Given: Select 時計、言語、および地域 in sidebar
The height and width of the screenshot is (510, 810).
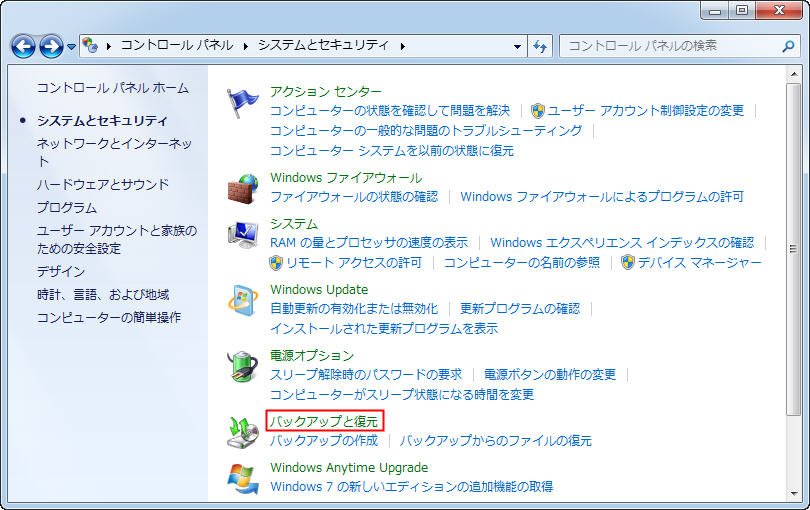Looking at the screenshot, I should (103, 295).
